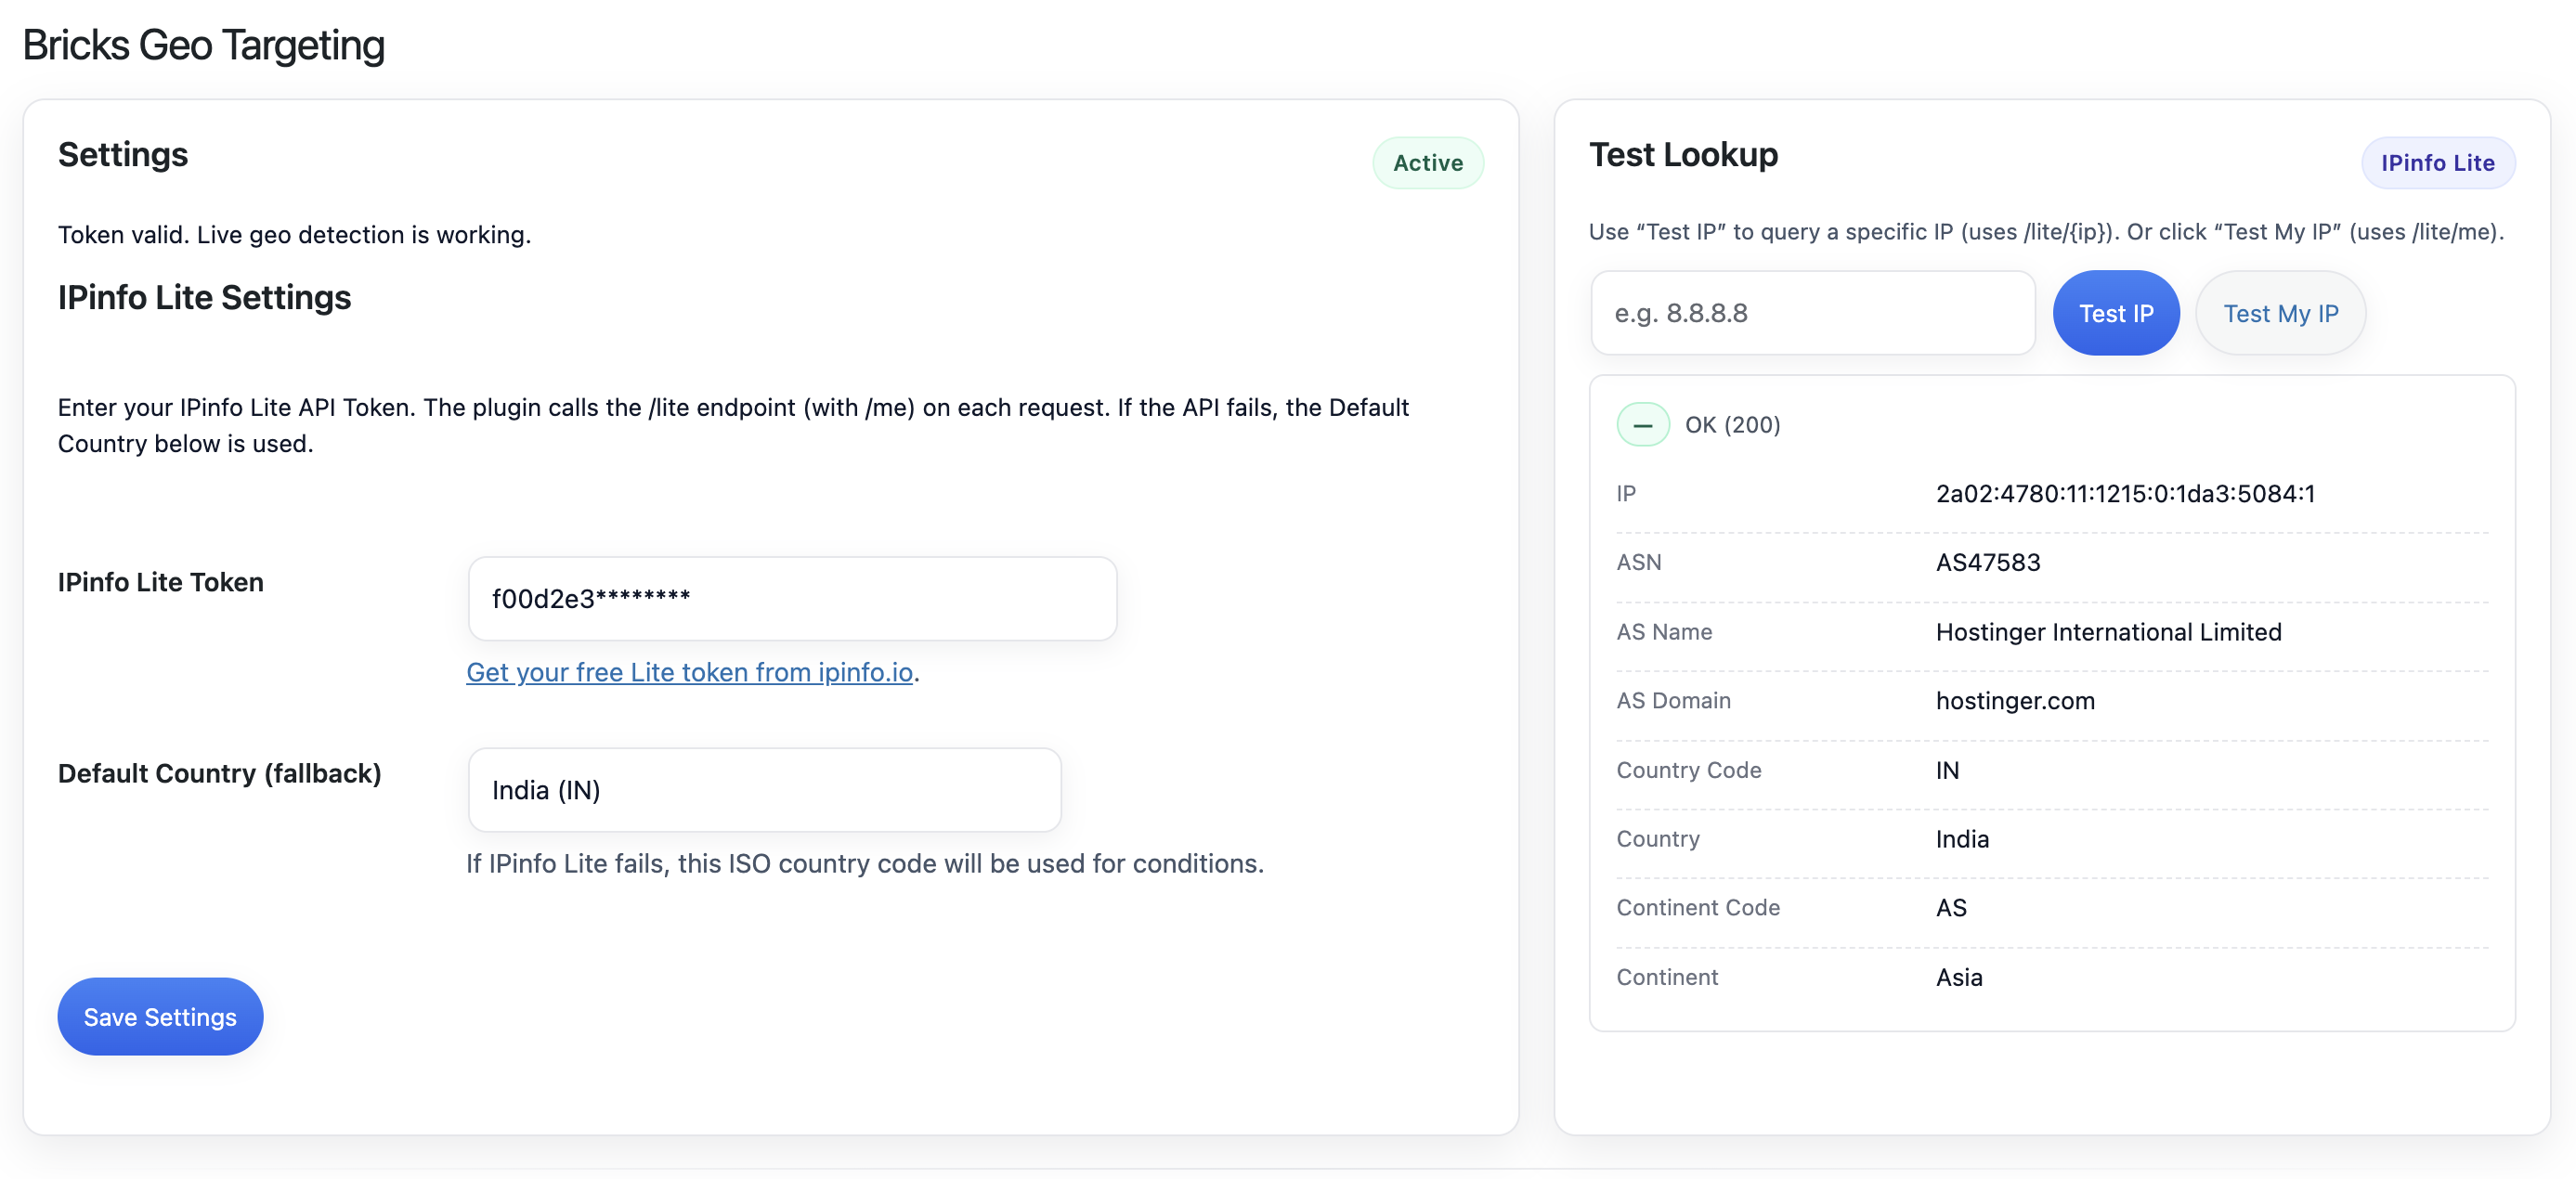The width and height of the screenshot is (2576, 1179).
Task: Click the IPinfo Lite badge
Action: 2437,163
